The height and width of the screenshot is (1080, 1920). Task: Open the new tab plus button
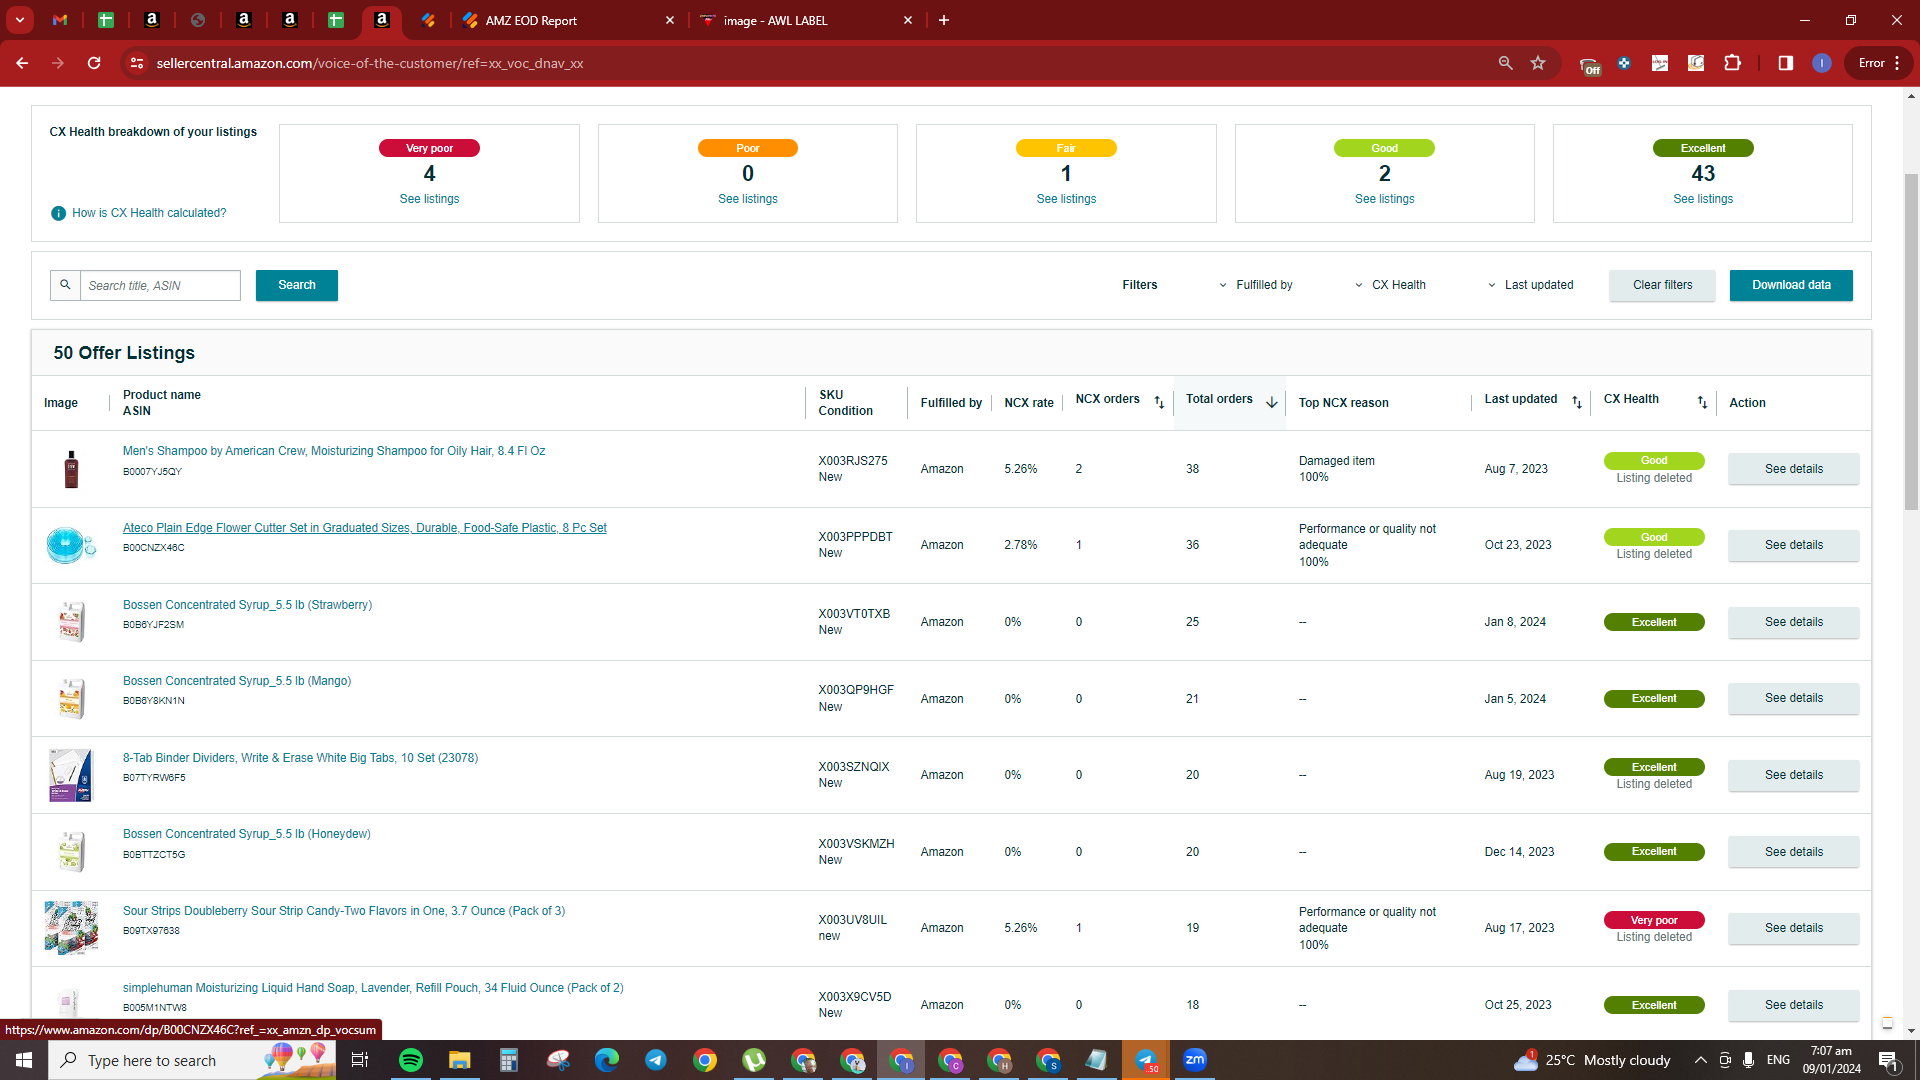click(943, 20)
